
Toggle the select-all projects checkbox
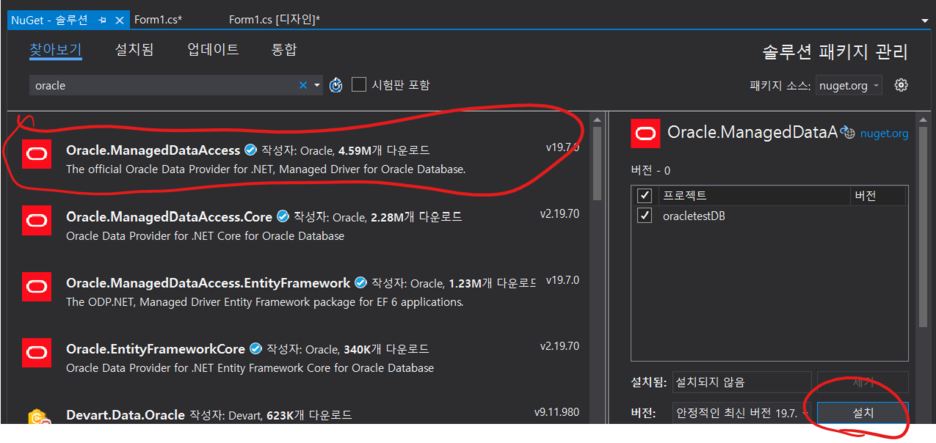(x=644, y=195)
